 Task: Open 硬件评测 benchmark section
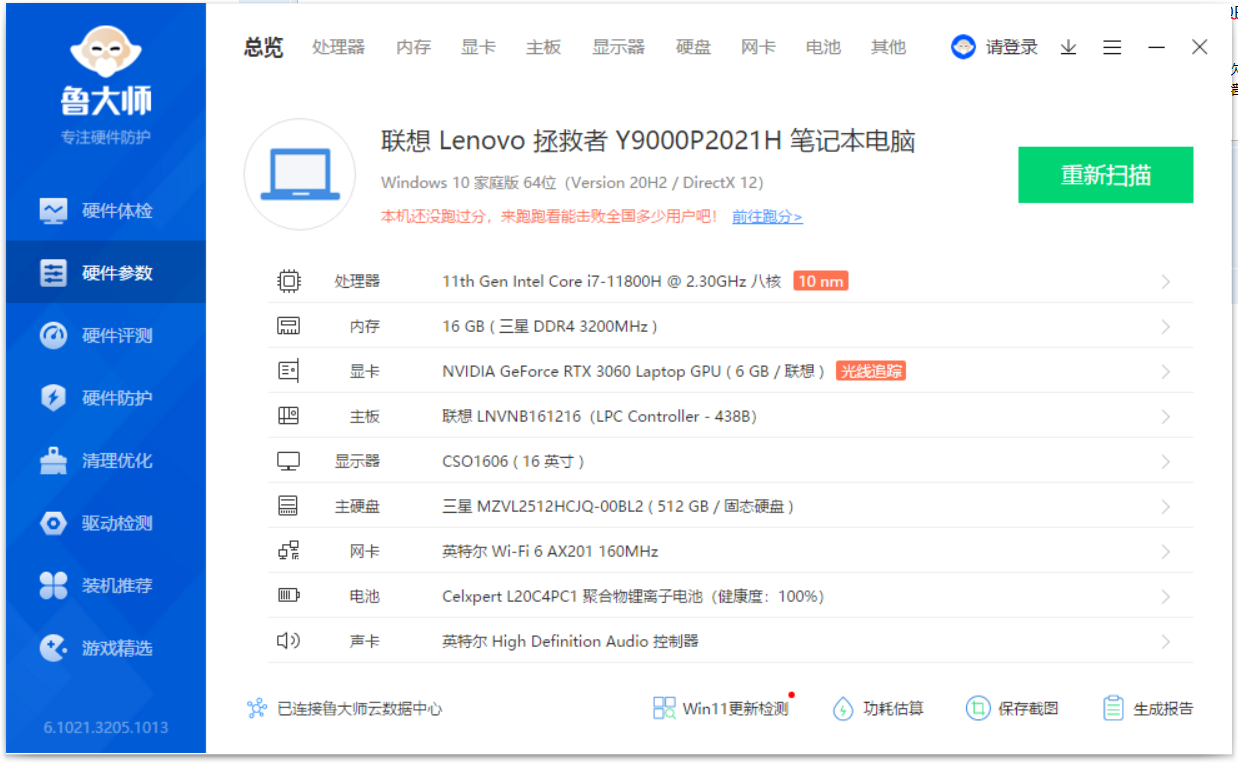[106, 336]
